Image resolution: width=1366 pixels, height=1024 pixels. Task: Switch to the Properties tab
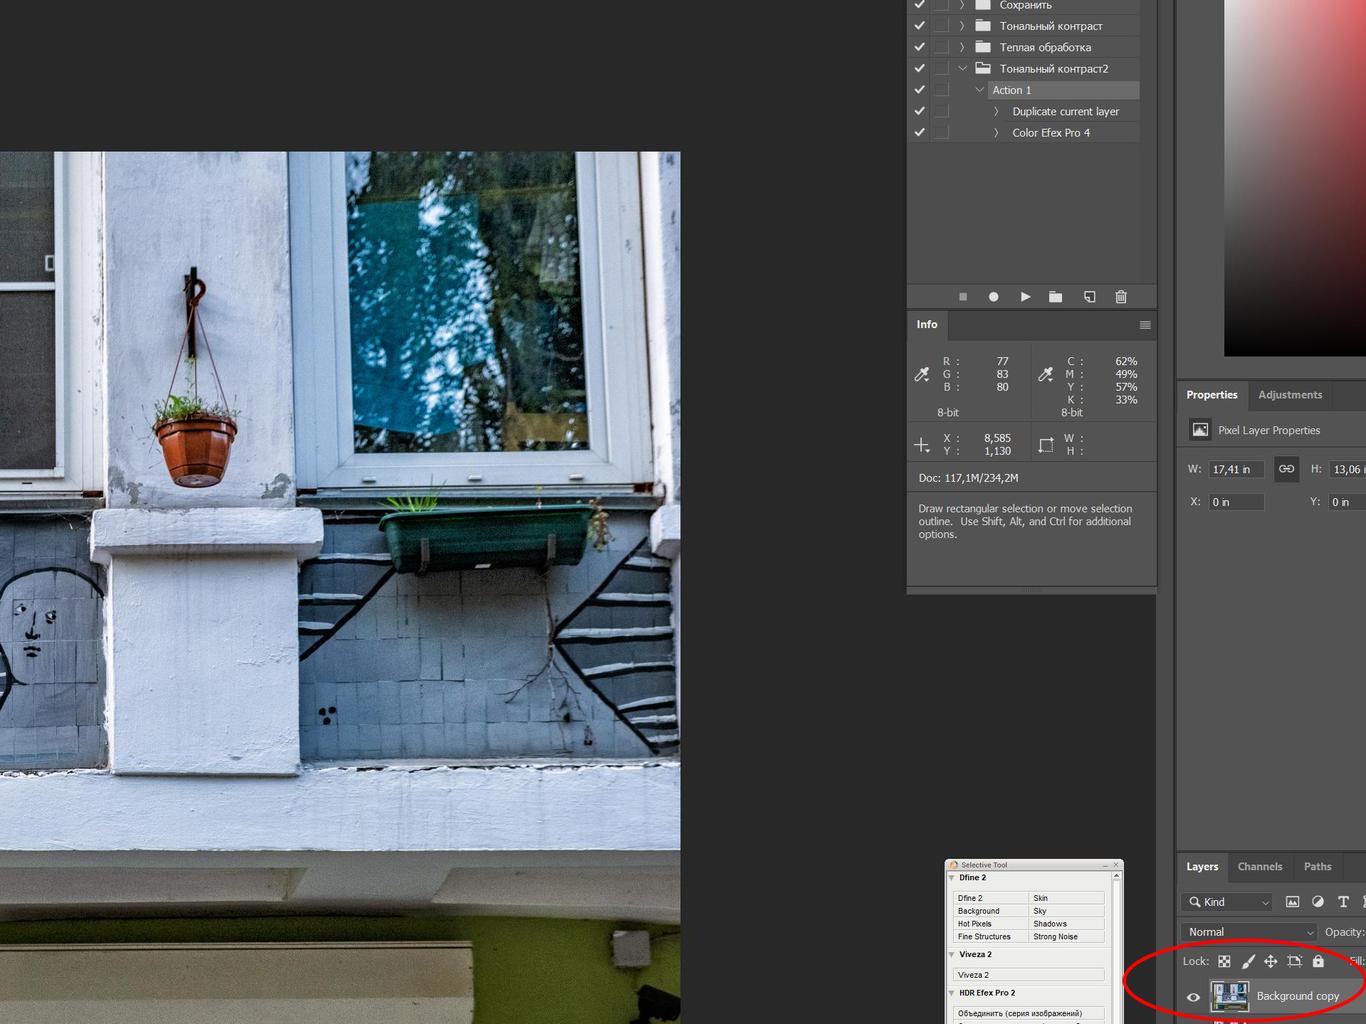(x=1212, y=395)
